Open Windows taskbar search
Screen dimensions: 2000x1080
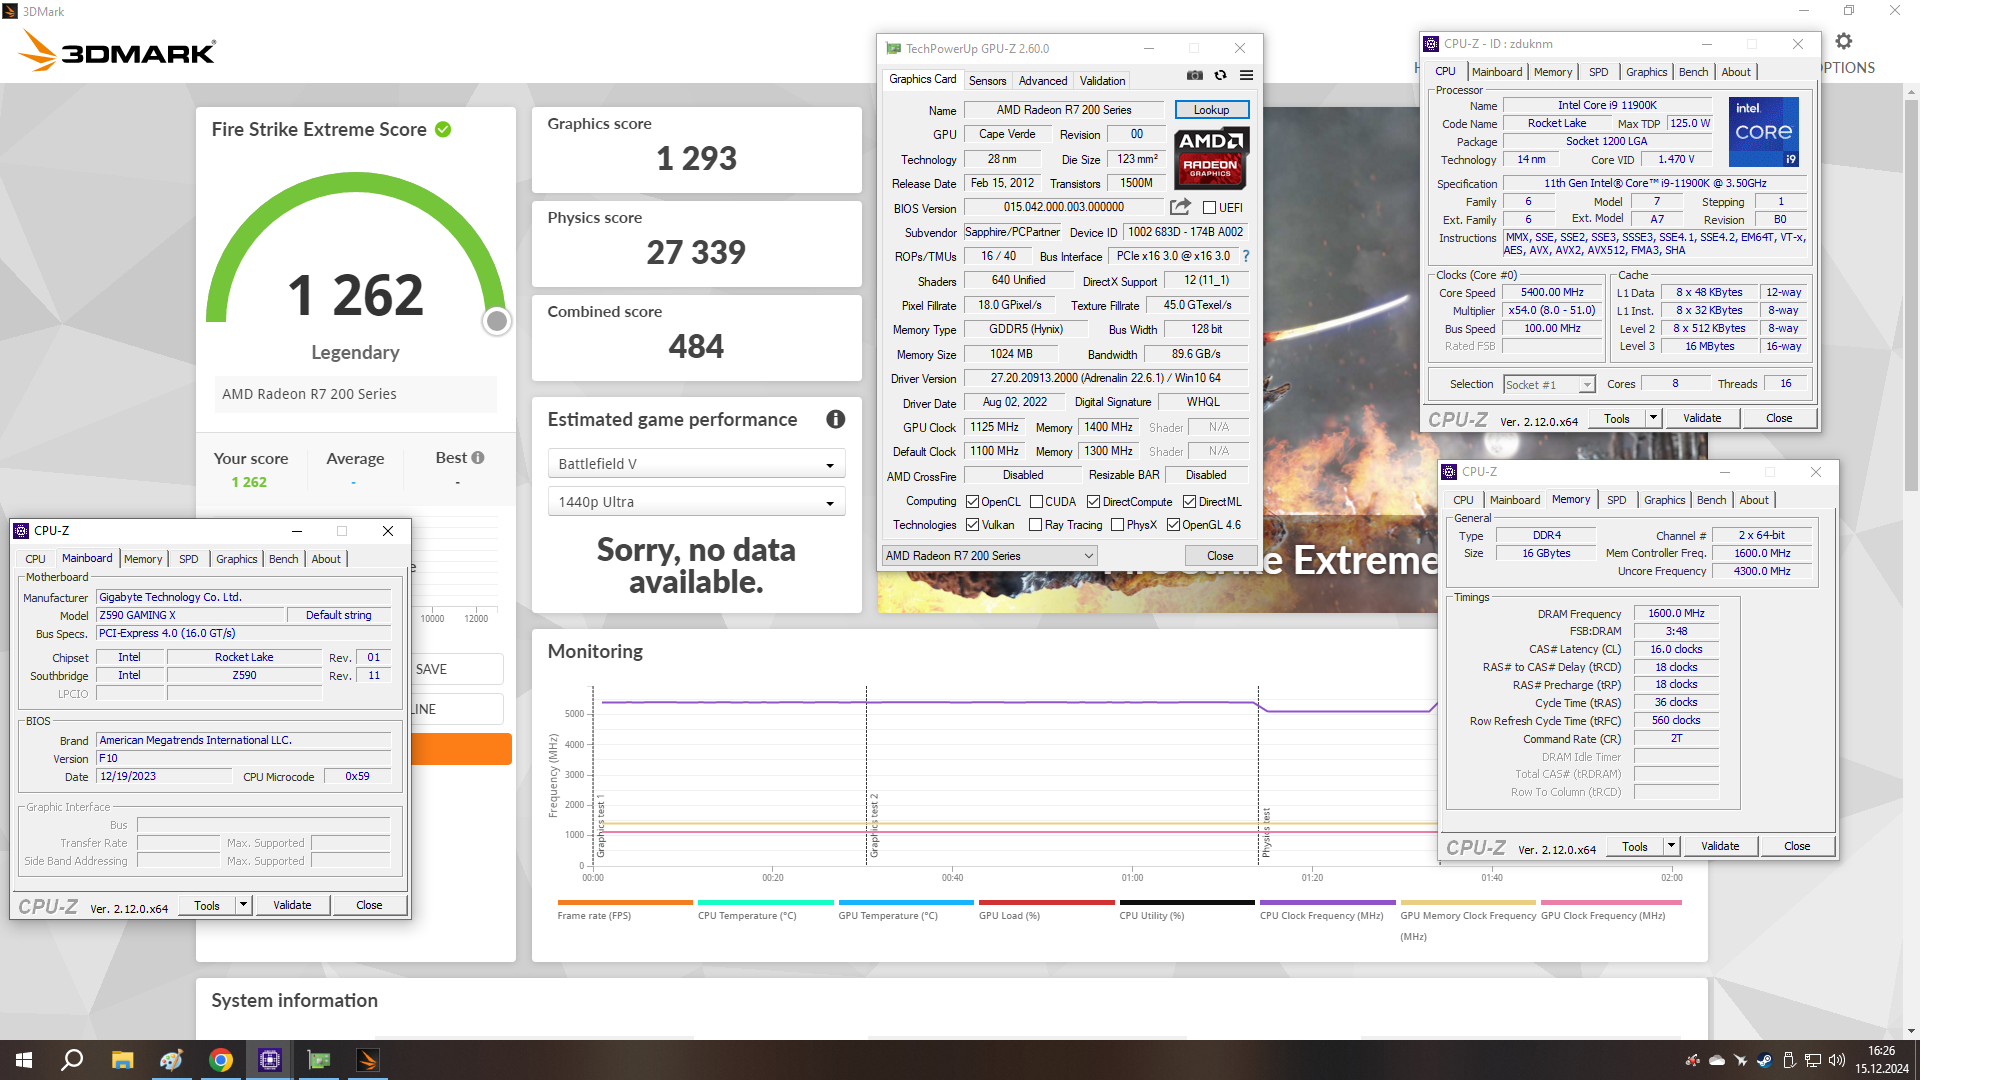(72, 1060)
